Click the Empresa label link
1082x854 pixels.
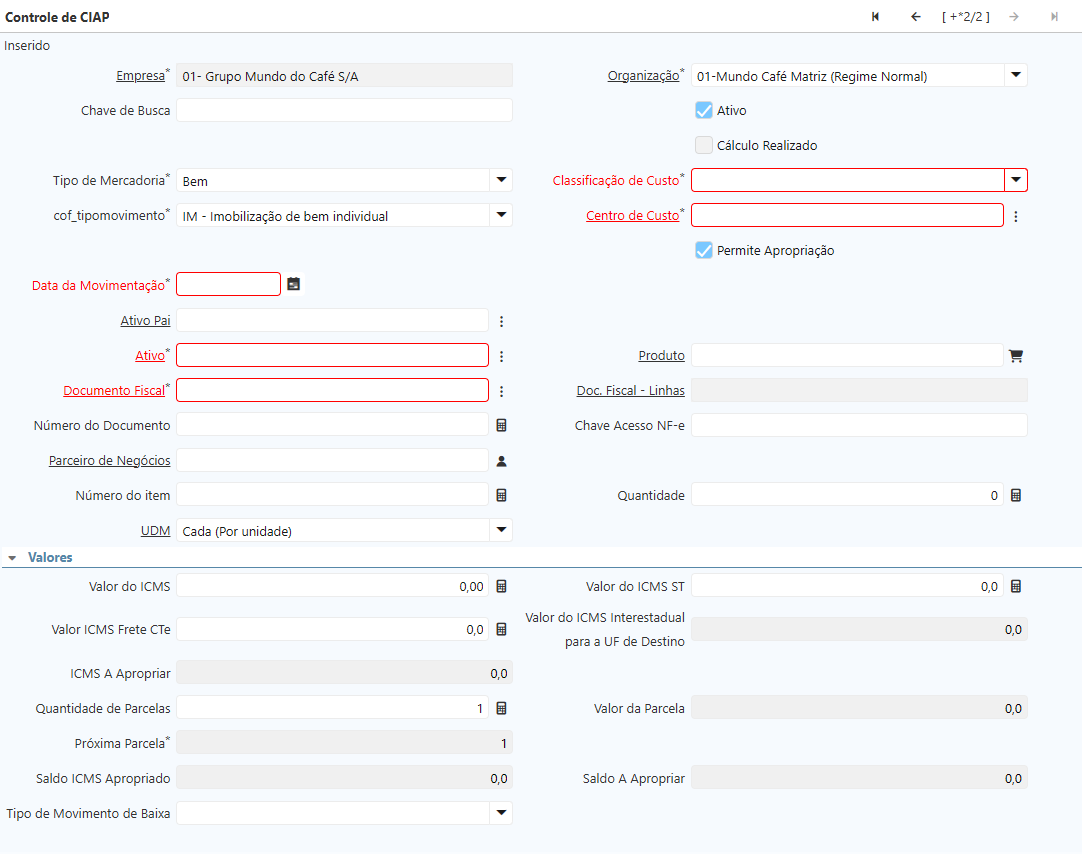pyautogui.click(x=140, y=76)
